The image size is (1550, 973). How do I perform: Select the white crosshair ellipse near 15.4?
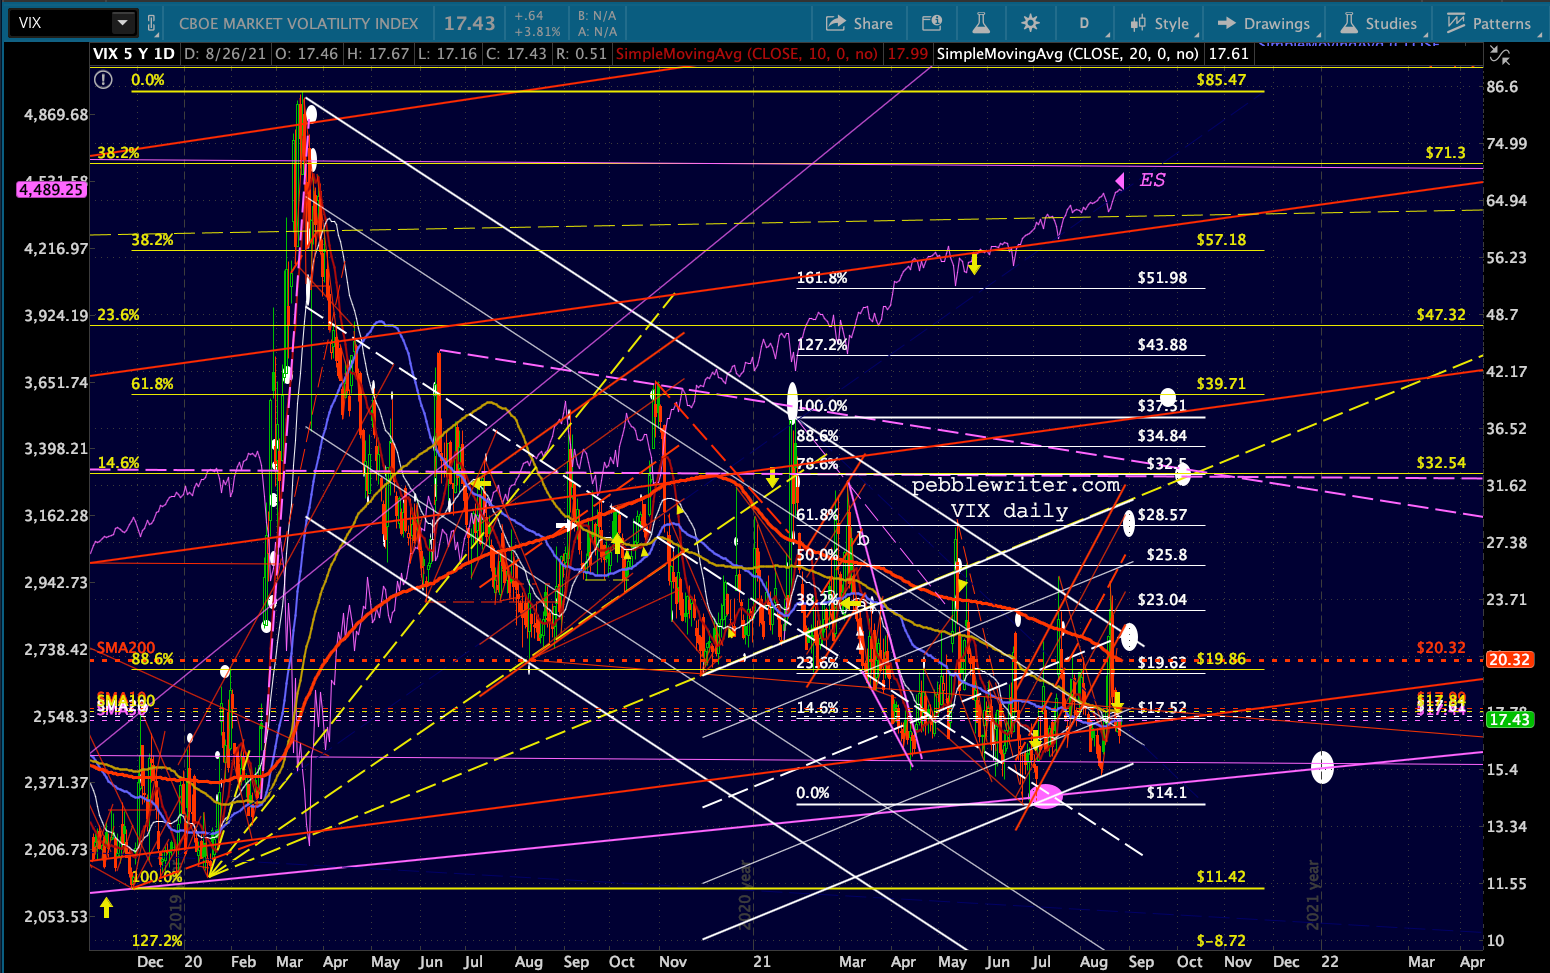[x=1322, y=767]
